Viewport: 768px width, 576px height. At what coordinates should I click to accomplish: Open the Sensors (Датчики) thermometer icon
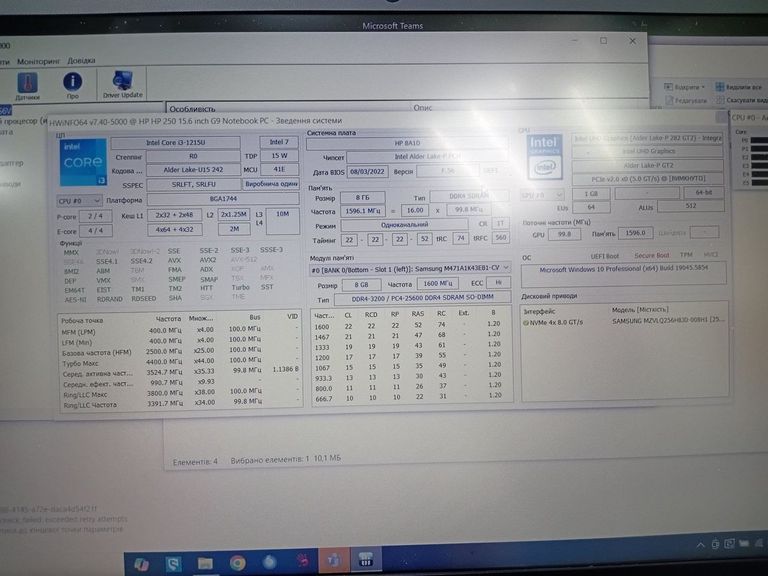27,84
